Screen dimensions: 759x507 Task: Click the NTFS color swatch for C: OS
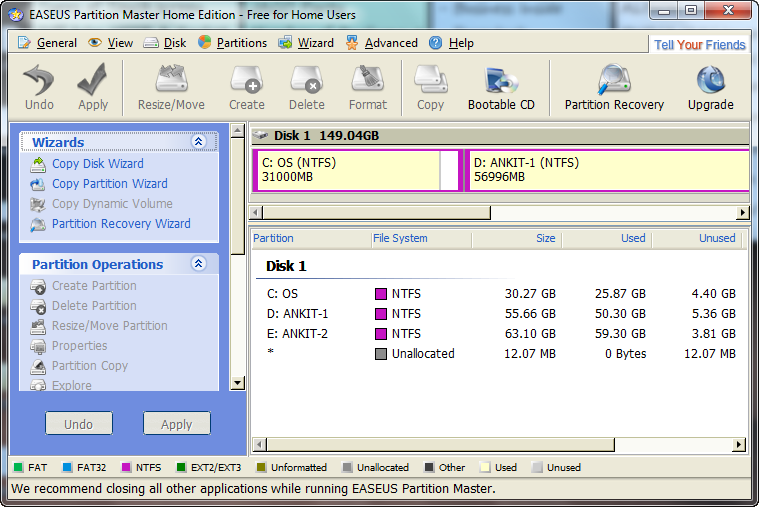(x=381, y=294)
